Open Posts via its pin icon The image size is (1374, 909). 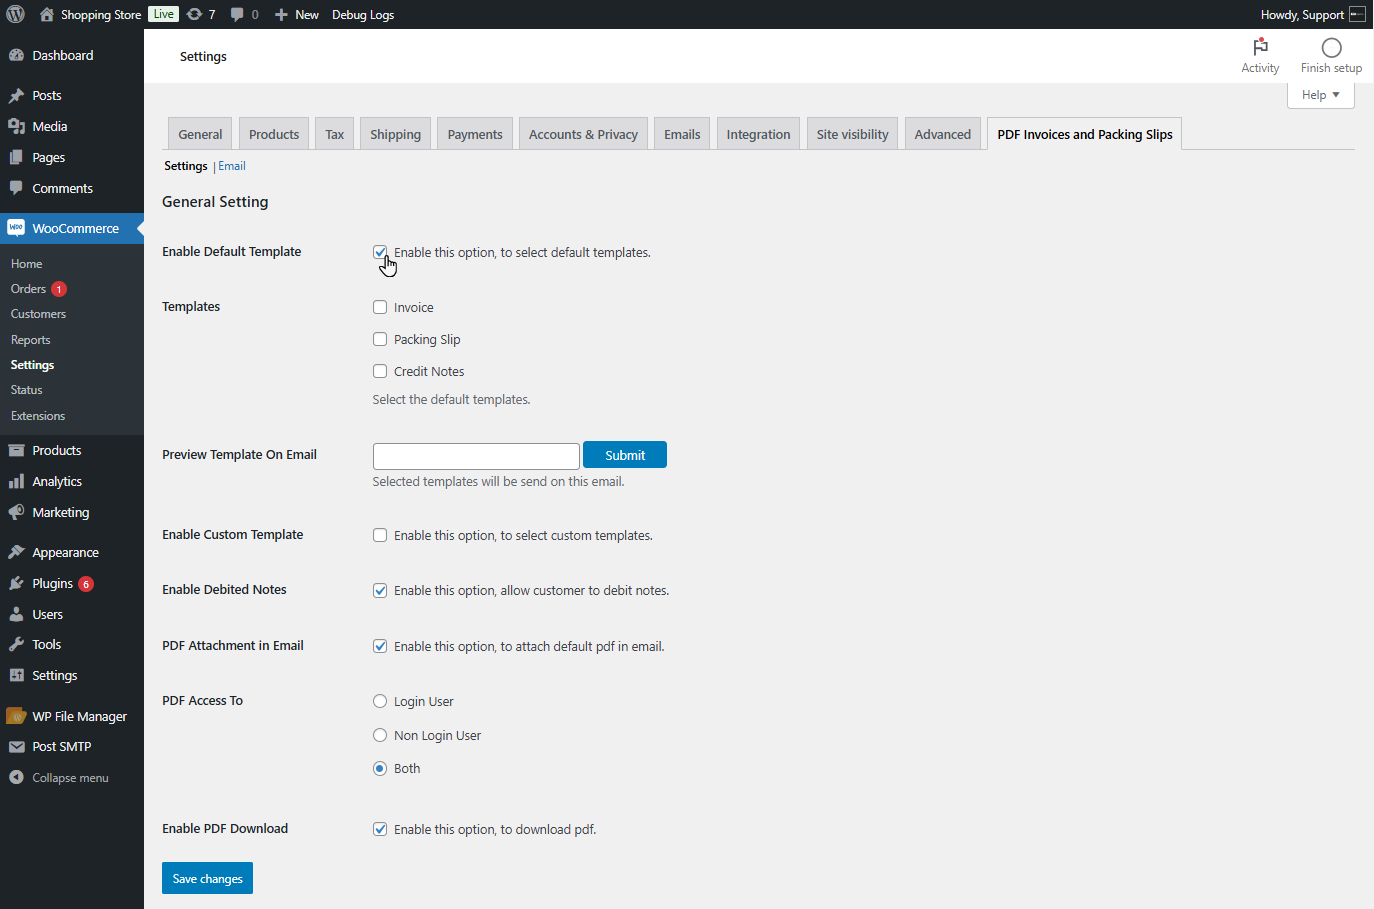[16, 95]
